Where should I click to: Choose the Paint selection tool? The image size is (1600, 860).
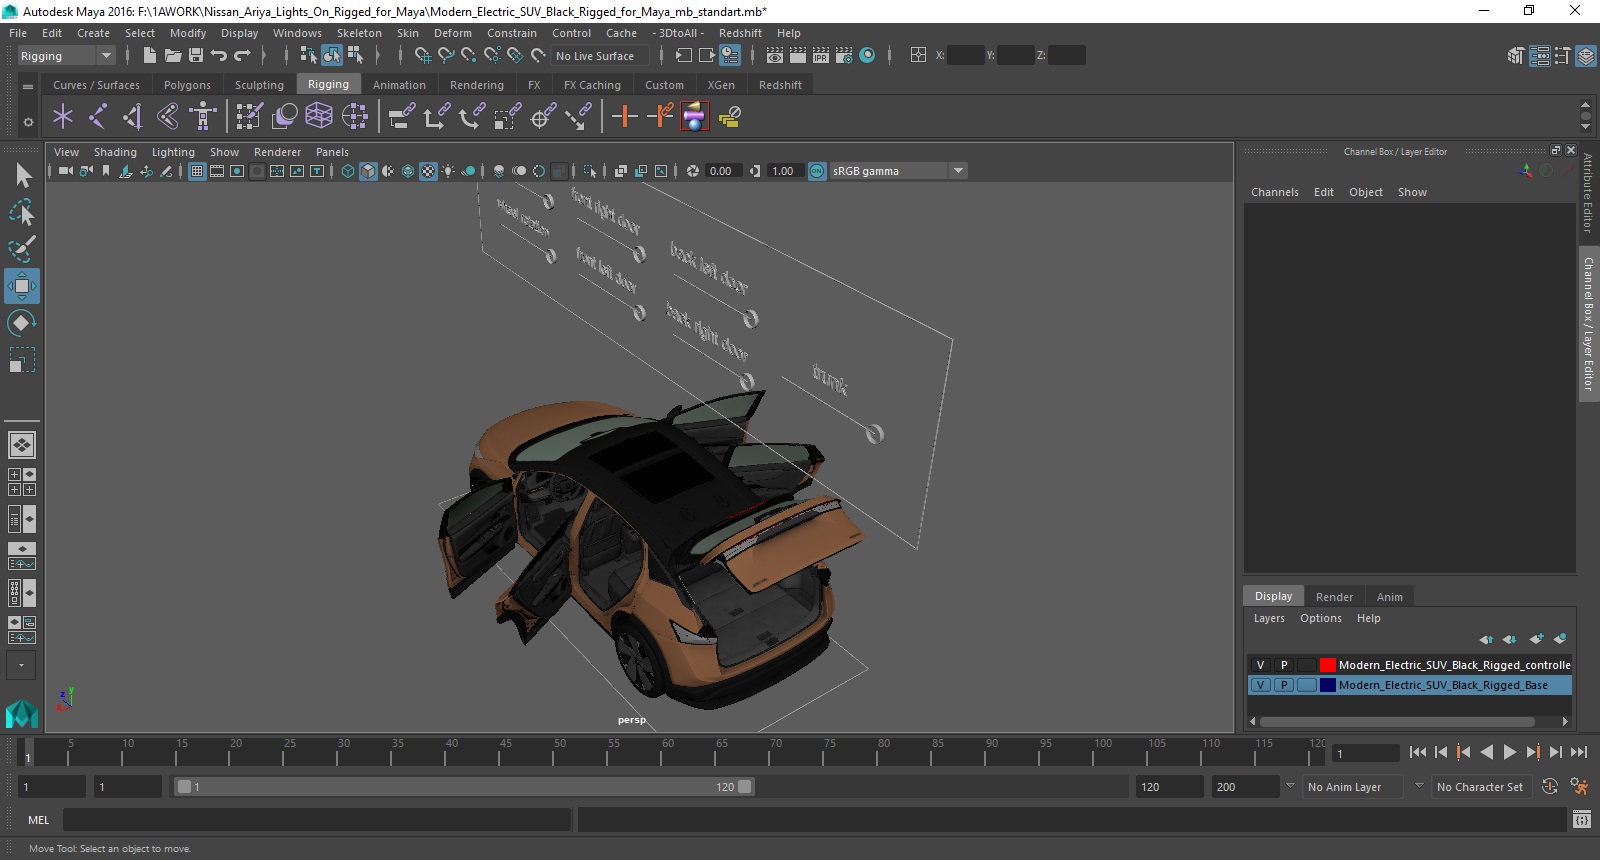tap(22, 249)
